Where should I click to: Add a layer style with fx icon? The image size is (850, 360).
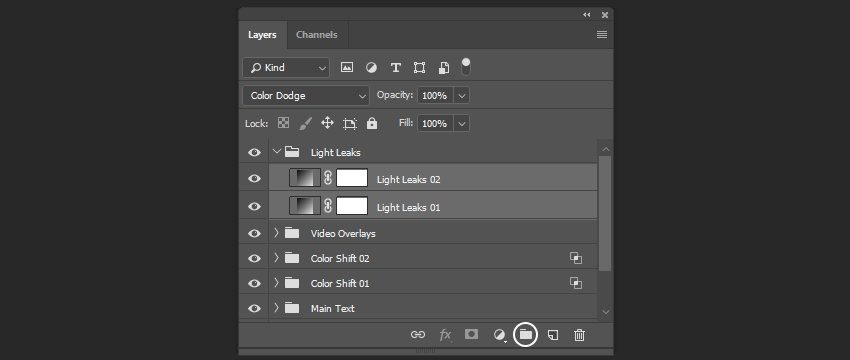(x=445, y=335)
